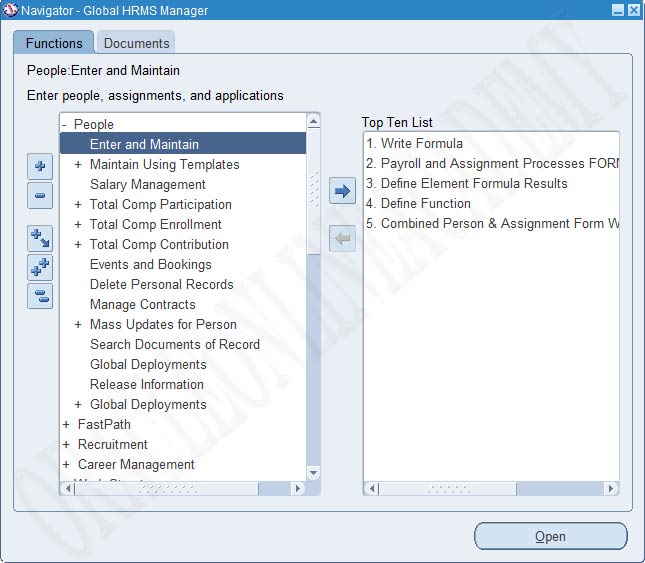The width and height of the screenshot is (645, 563).
Task: Switch to the Documents tab
Action: coord(137,43)
